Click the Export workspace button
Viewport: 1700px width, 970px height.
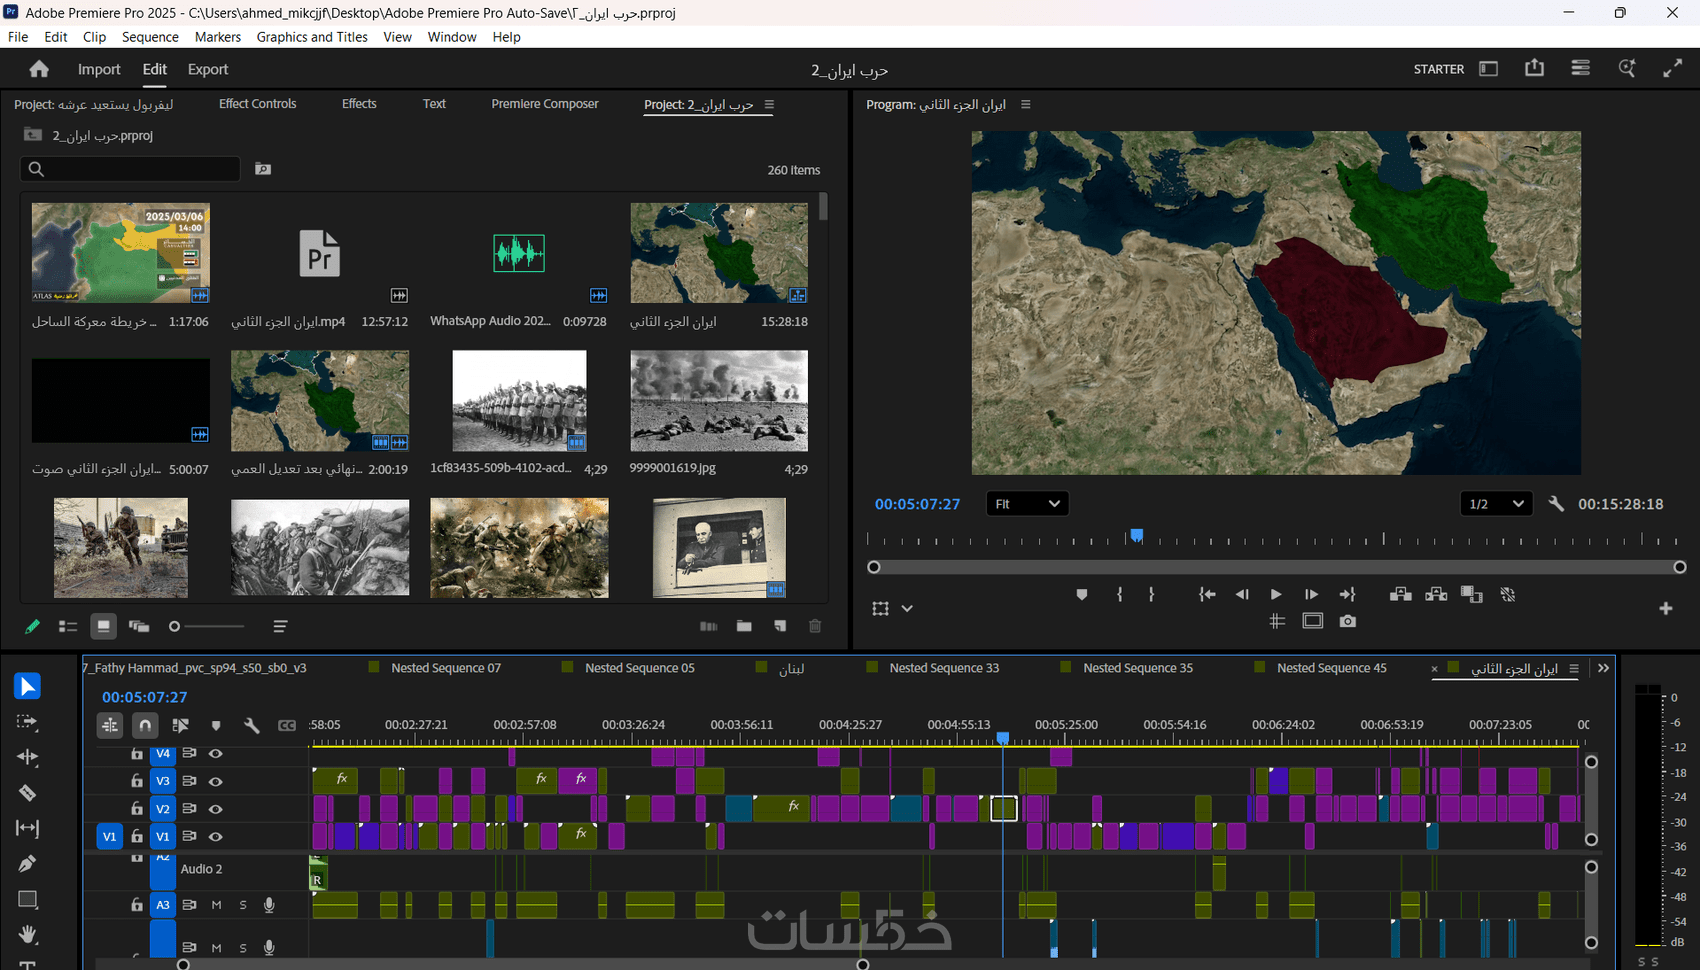[x=208, y=69]
